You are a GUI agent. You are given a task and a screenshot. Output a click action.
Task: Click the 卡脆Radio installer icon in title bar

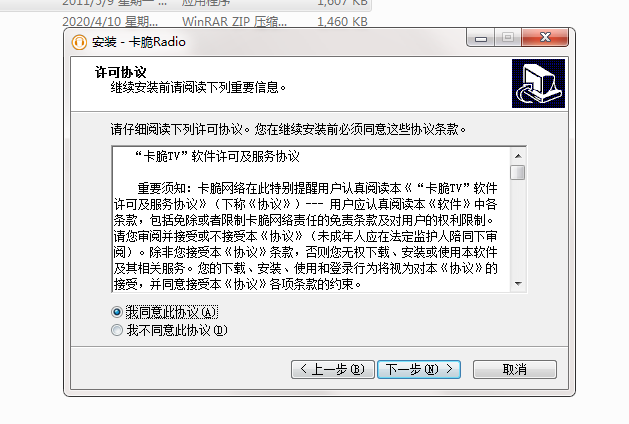click(79, 42)
